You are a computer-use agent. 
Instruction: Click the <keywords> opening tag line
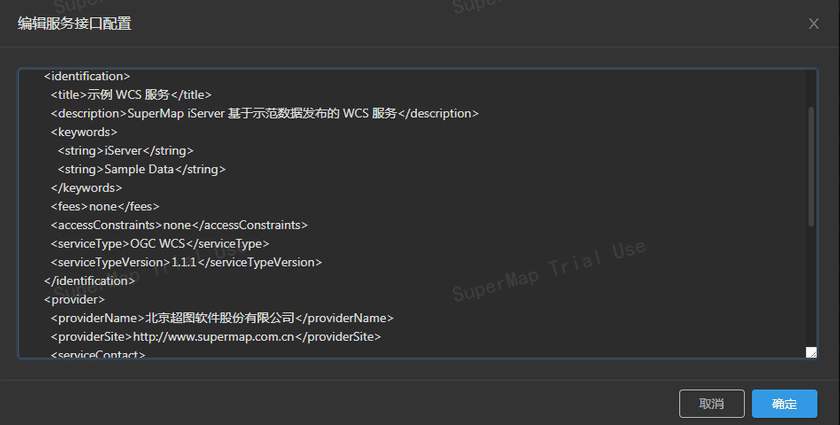84,132
